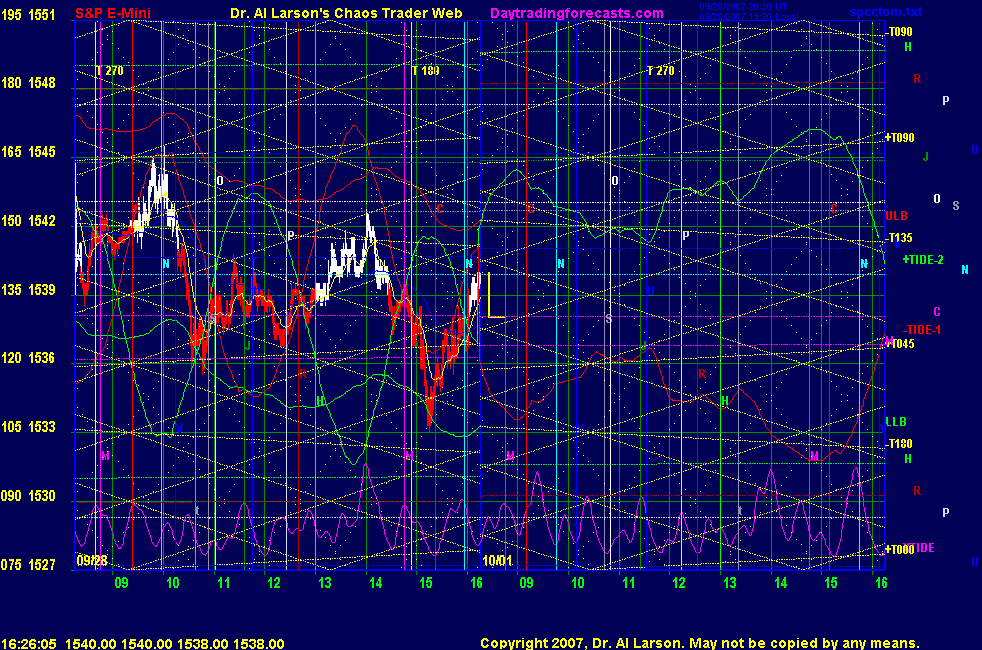Click the "150 1542" price axis label
982x650 pixels.
pos(28,221)
